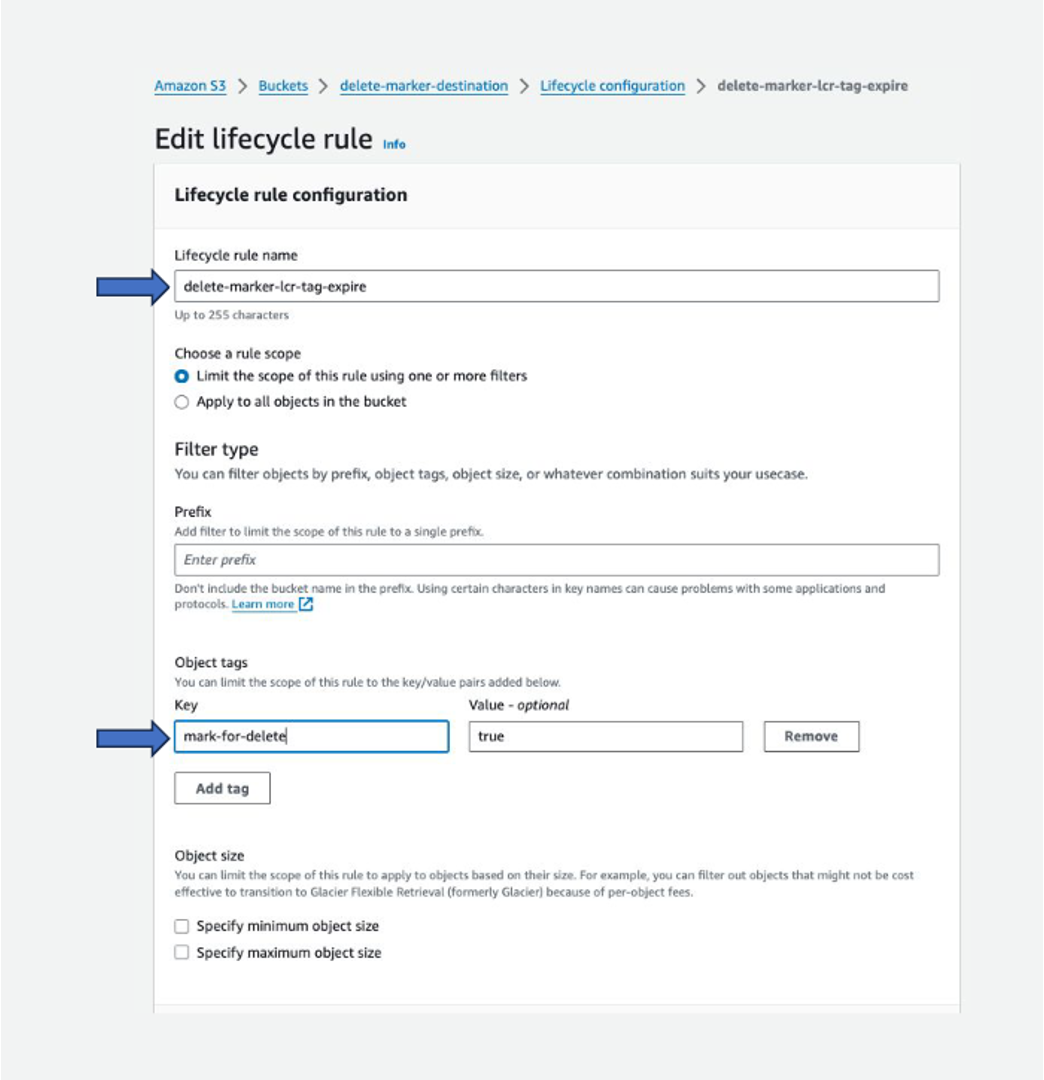Navigate to the Buckets breadcrumb link
Image resolution: width=1044 pixels, height=1080 pixels.
[282, 86]
